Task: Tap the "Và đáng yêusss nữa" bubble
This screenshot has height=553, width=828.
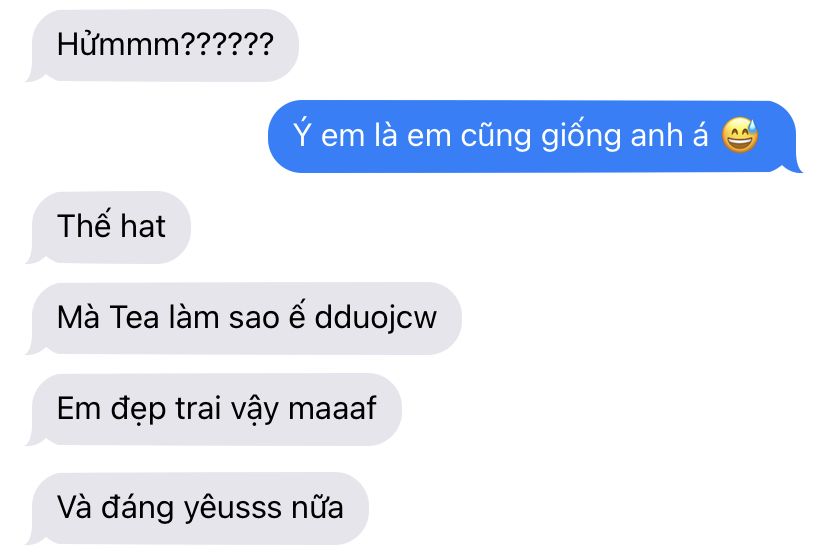Action: point(197,508)
